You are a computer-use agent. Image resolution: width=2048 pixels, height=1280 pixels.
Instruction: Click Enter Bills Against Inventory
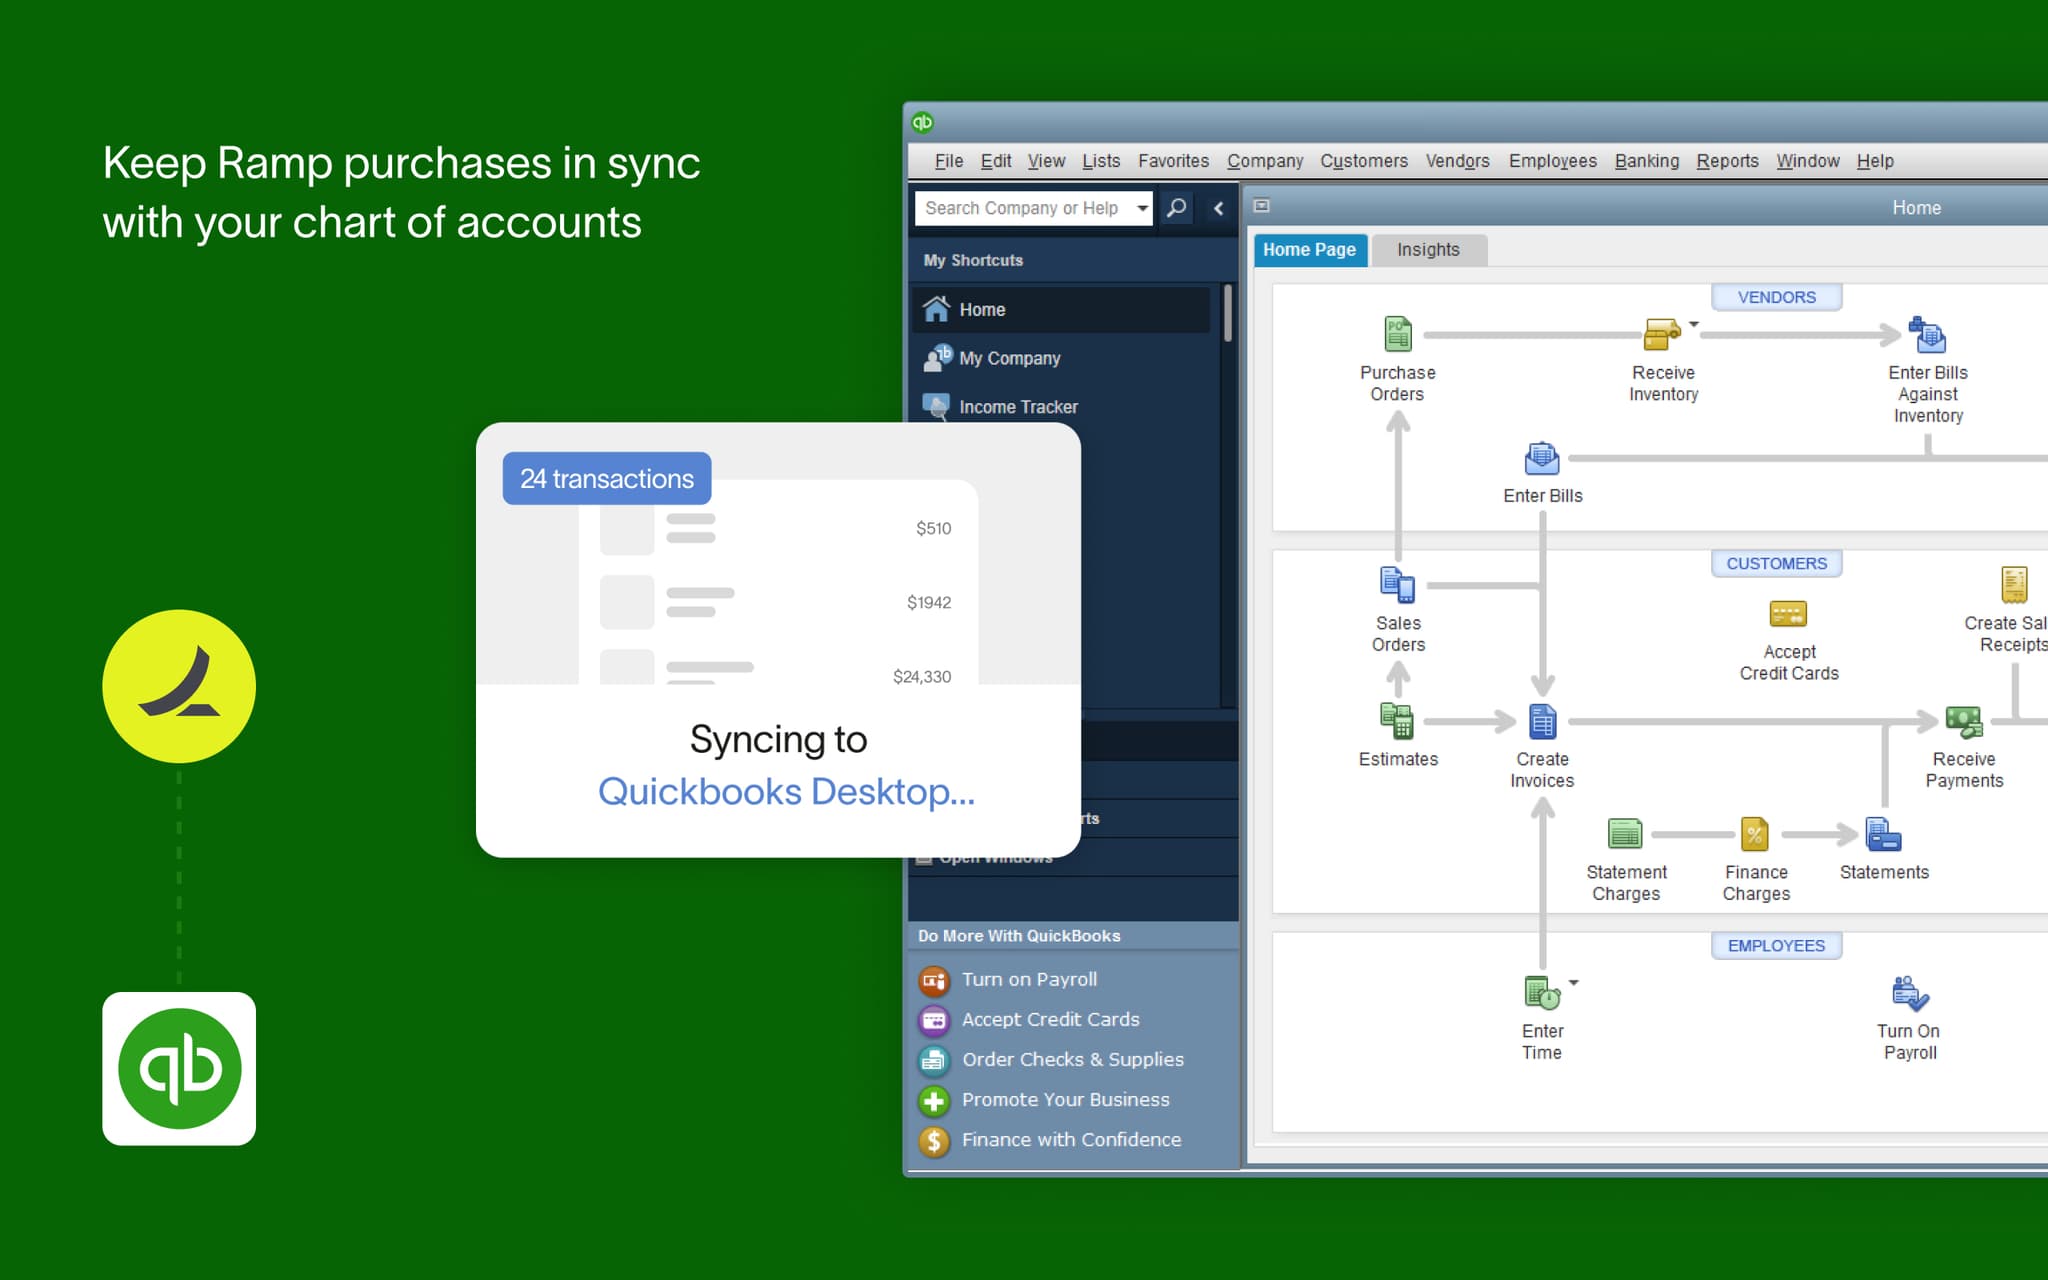[1925, 335]
